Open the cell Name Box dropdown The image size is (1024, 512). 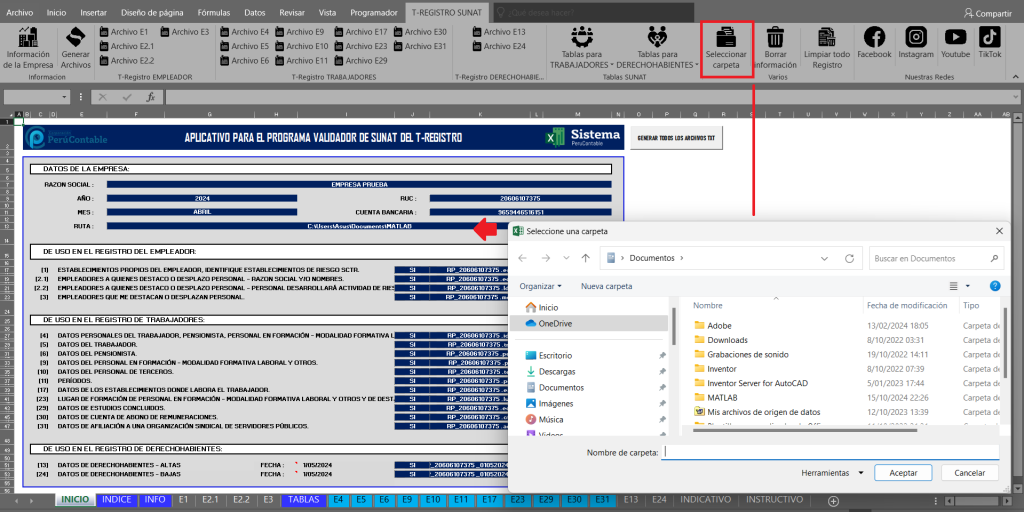64,97
